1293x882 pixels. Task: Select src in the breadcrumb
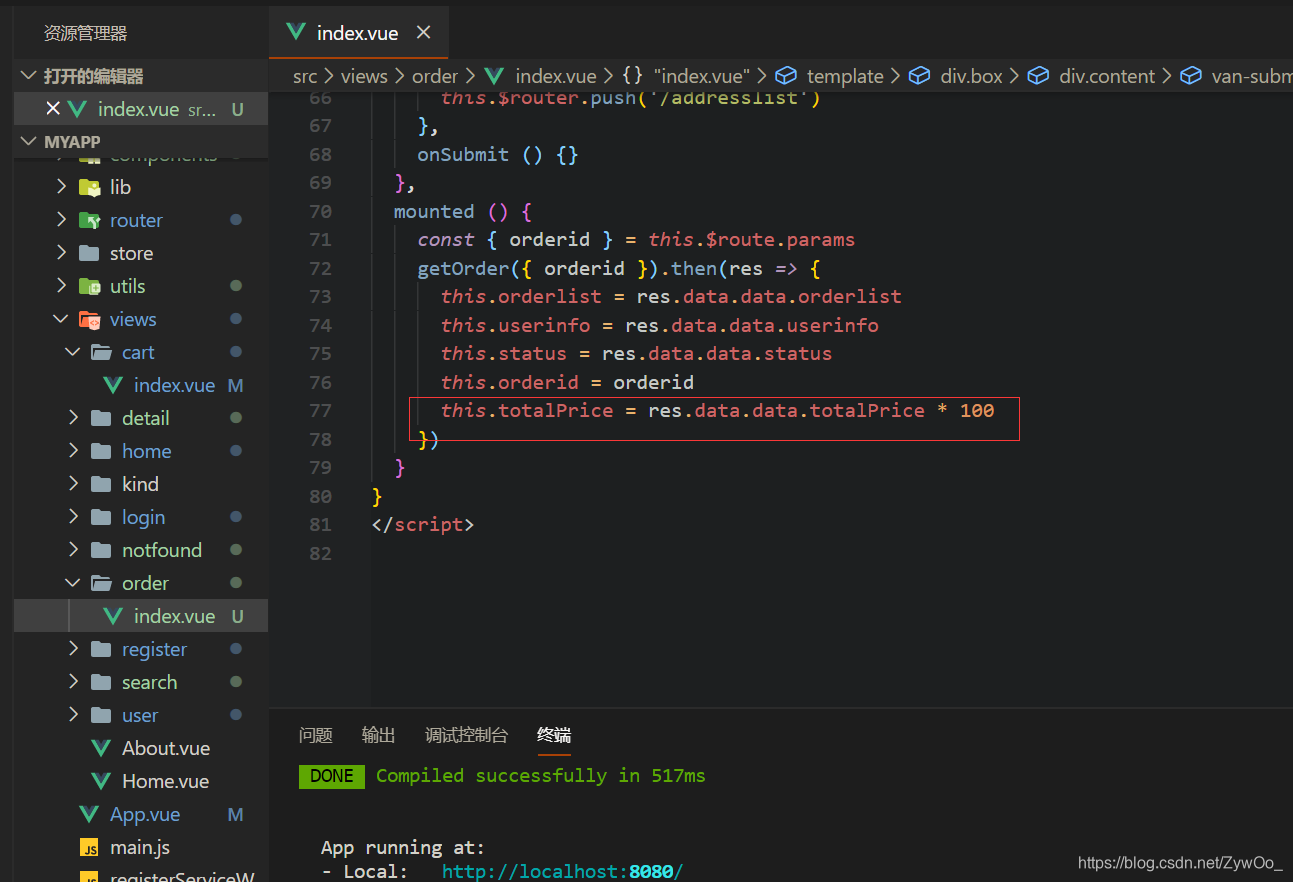305,76
